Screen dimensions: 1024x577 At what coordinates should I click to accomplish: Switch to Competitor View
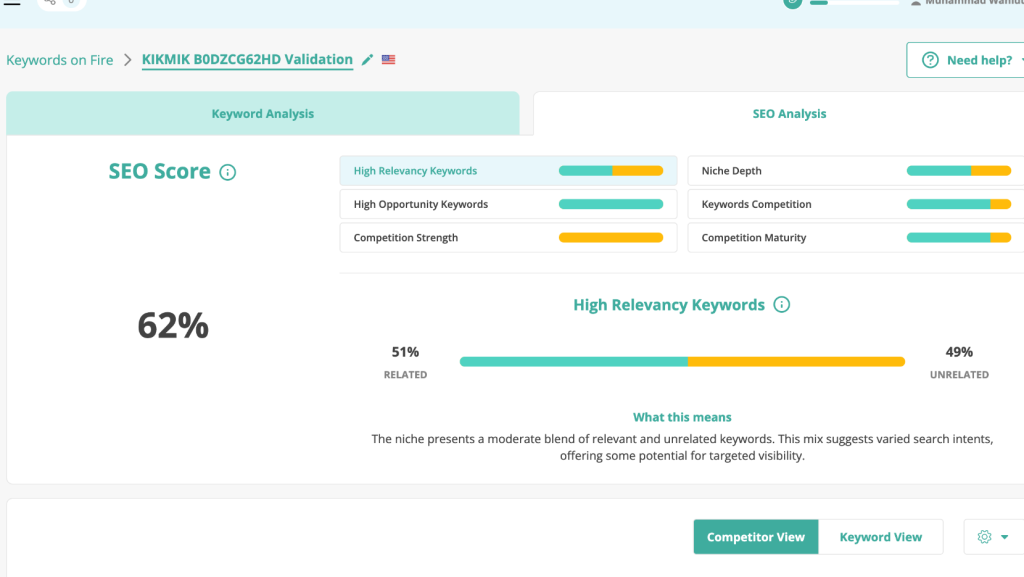(x=756, y=537)
